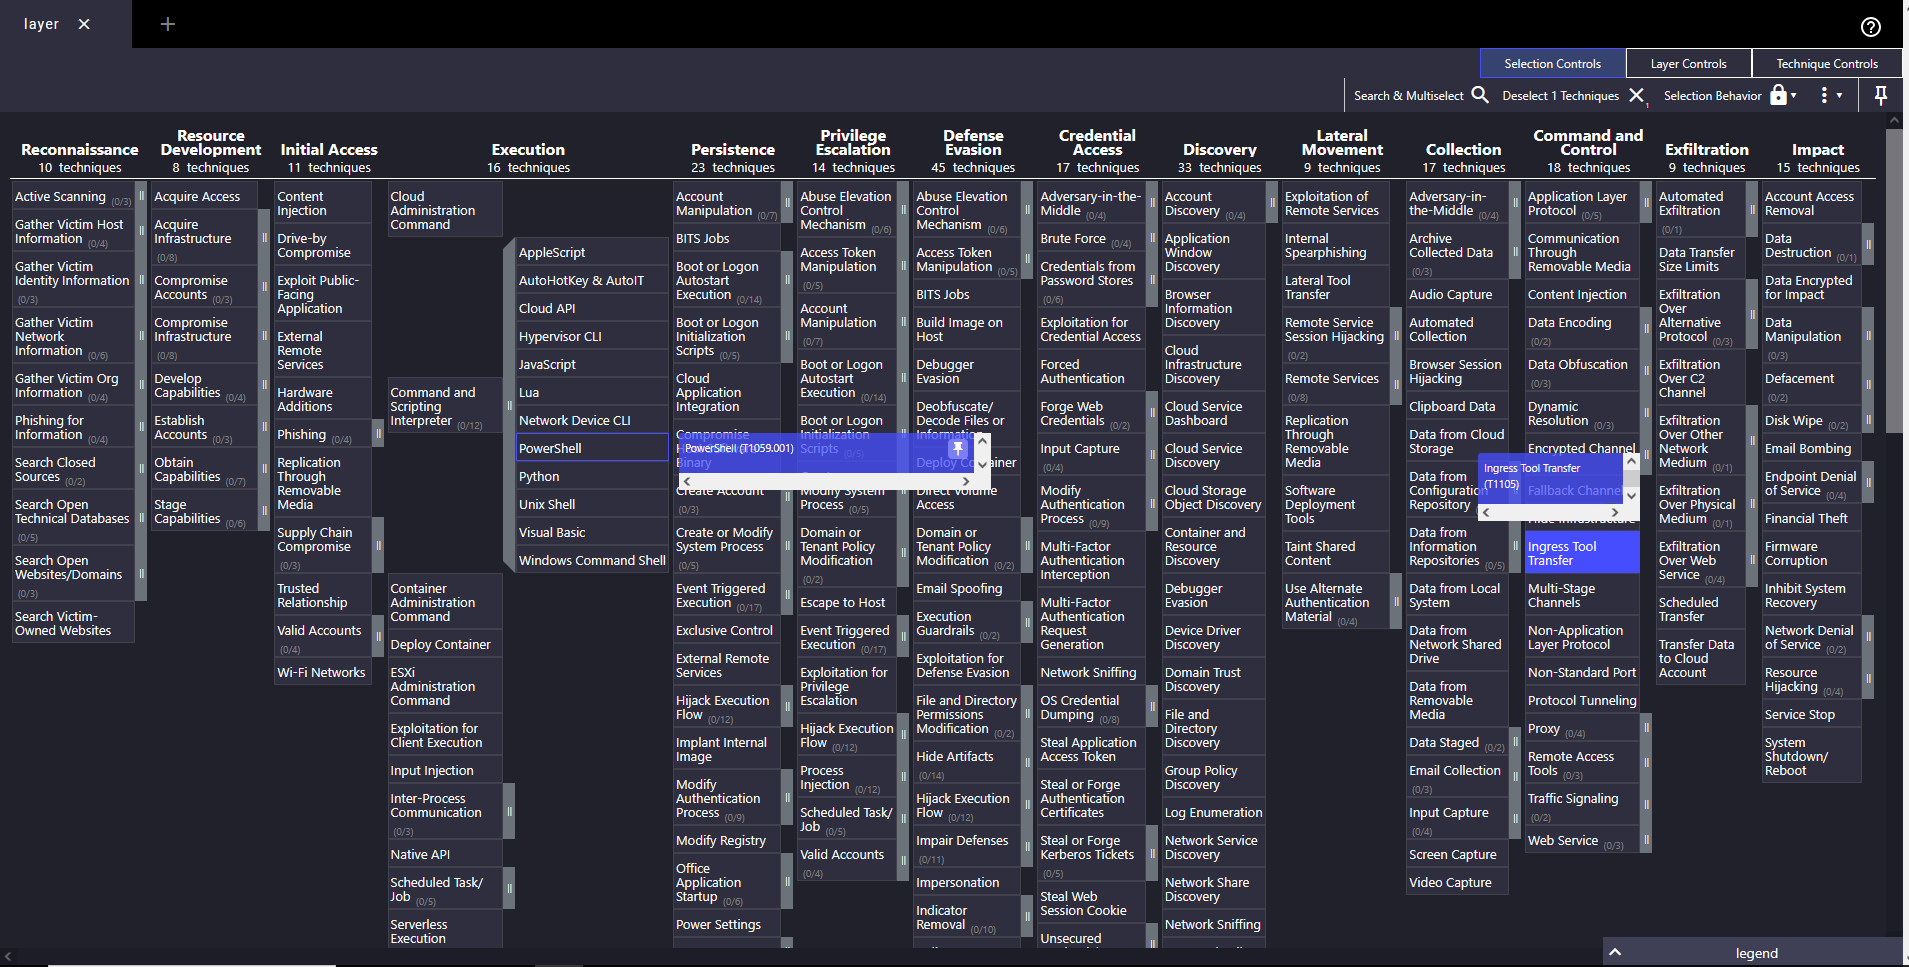Viewport: 1909px width, 967px height.
Task: Expand Inter-Process Communication sub-techniques handle
Action: pyautogui.click(x=509, y=811)
